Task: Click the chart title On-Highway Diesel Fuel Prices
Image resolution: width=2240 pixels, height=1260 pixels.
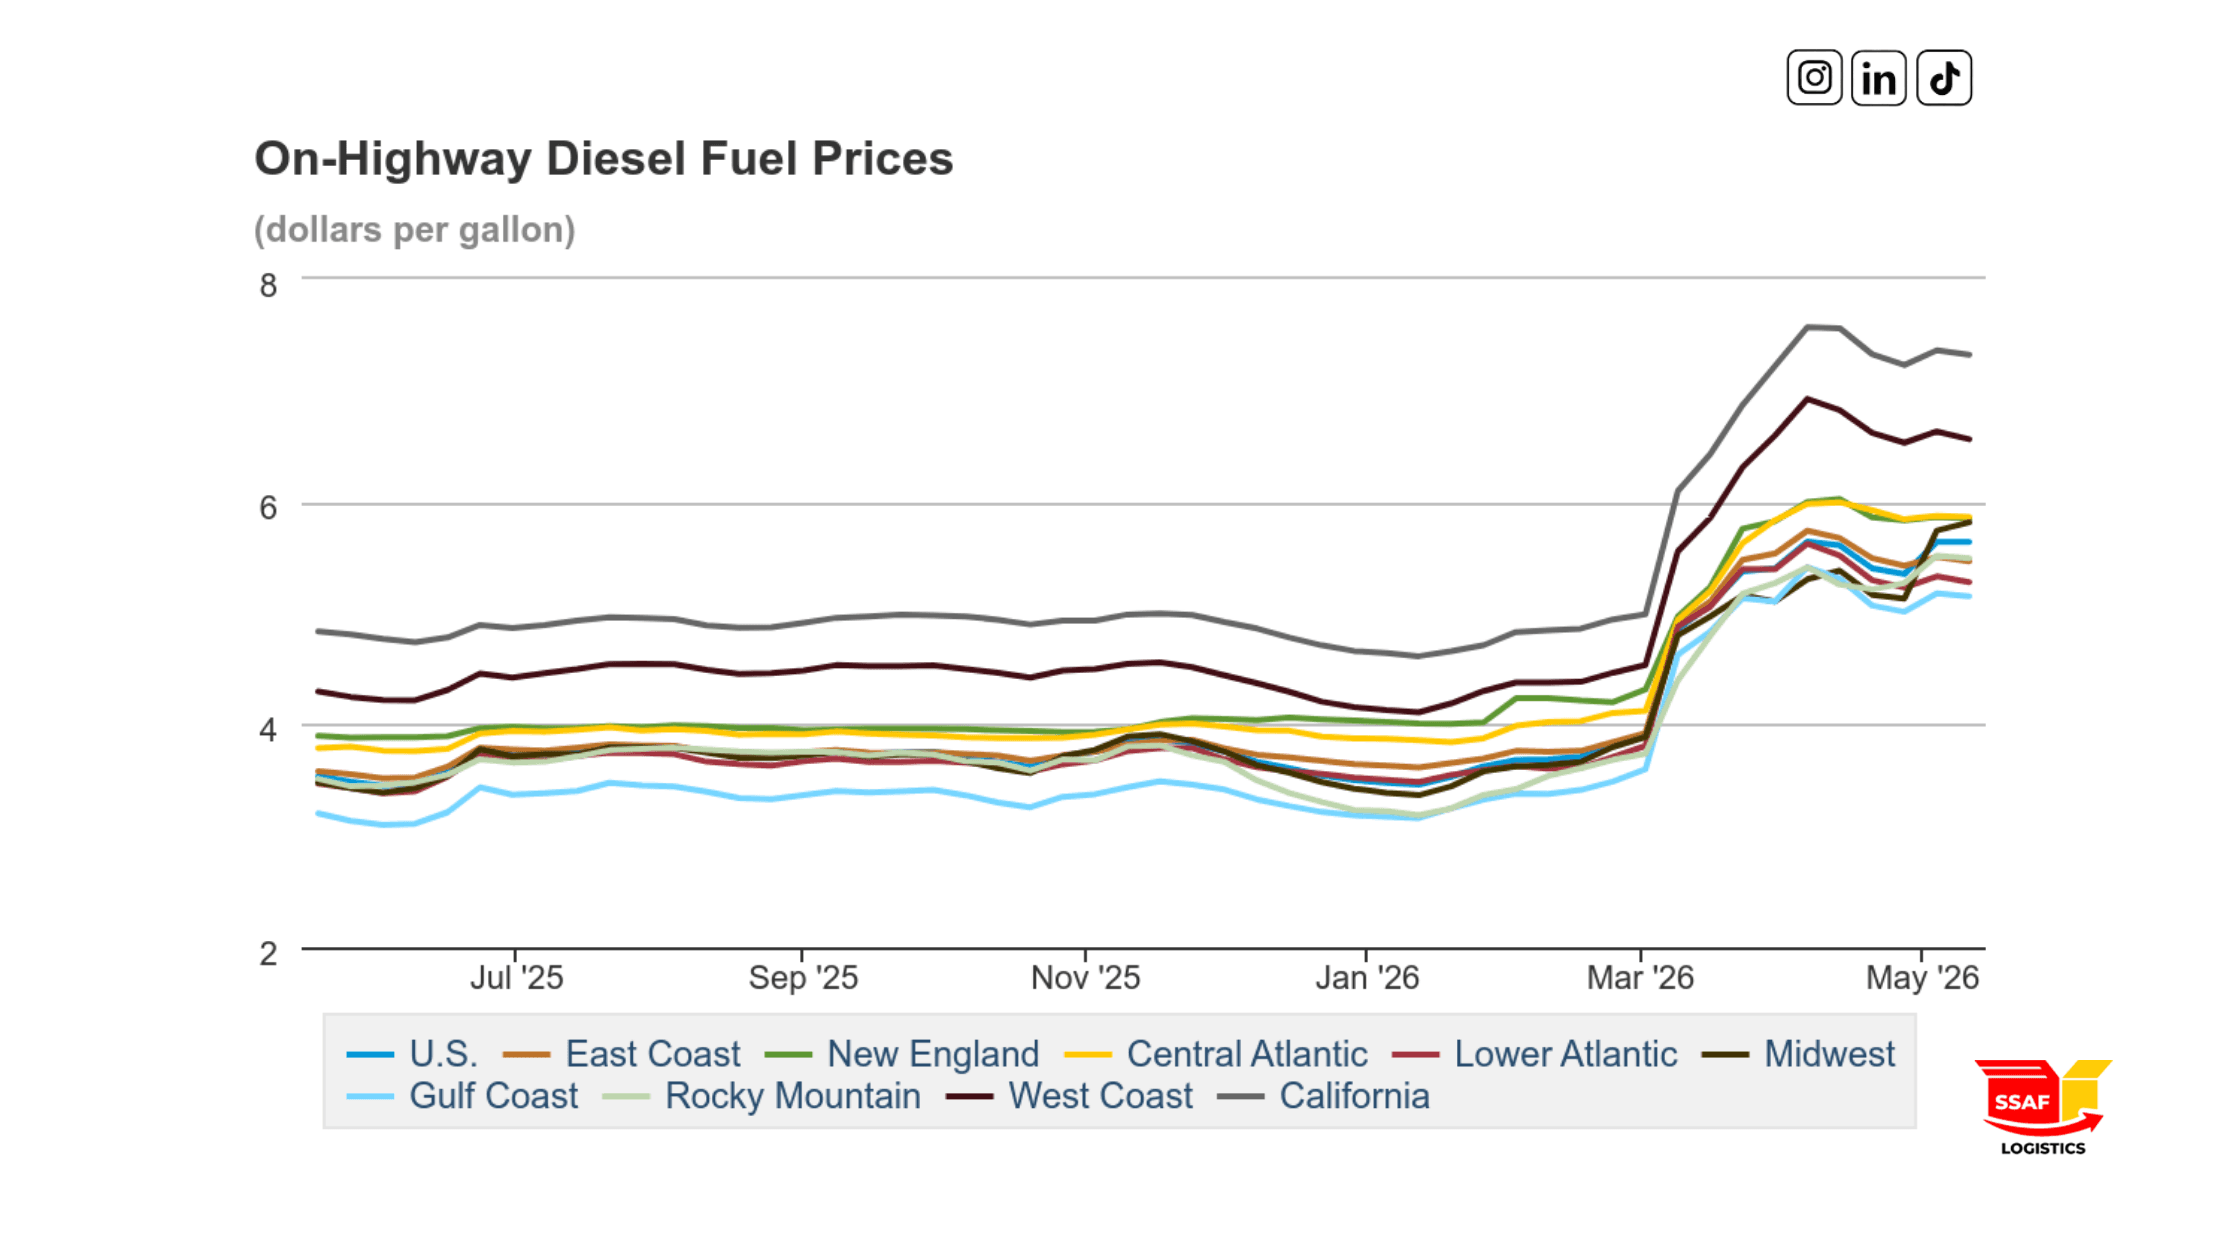Action: tap(604, 159)
